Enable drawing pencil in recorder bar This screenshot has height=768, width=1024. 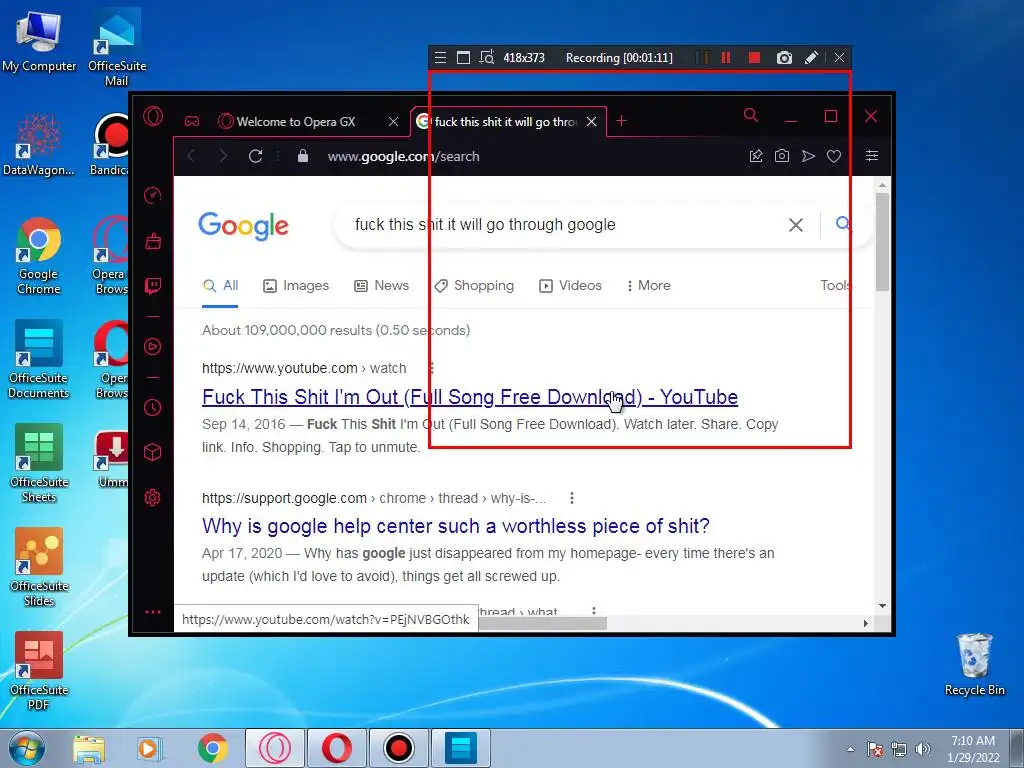point(811,57)
